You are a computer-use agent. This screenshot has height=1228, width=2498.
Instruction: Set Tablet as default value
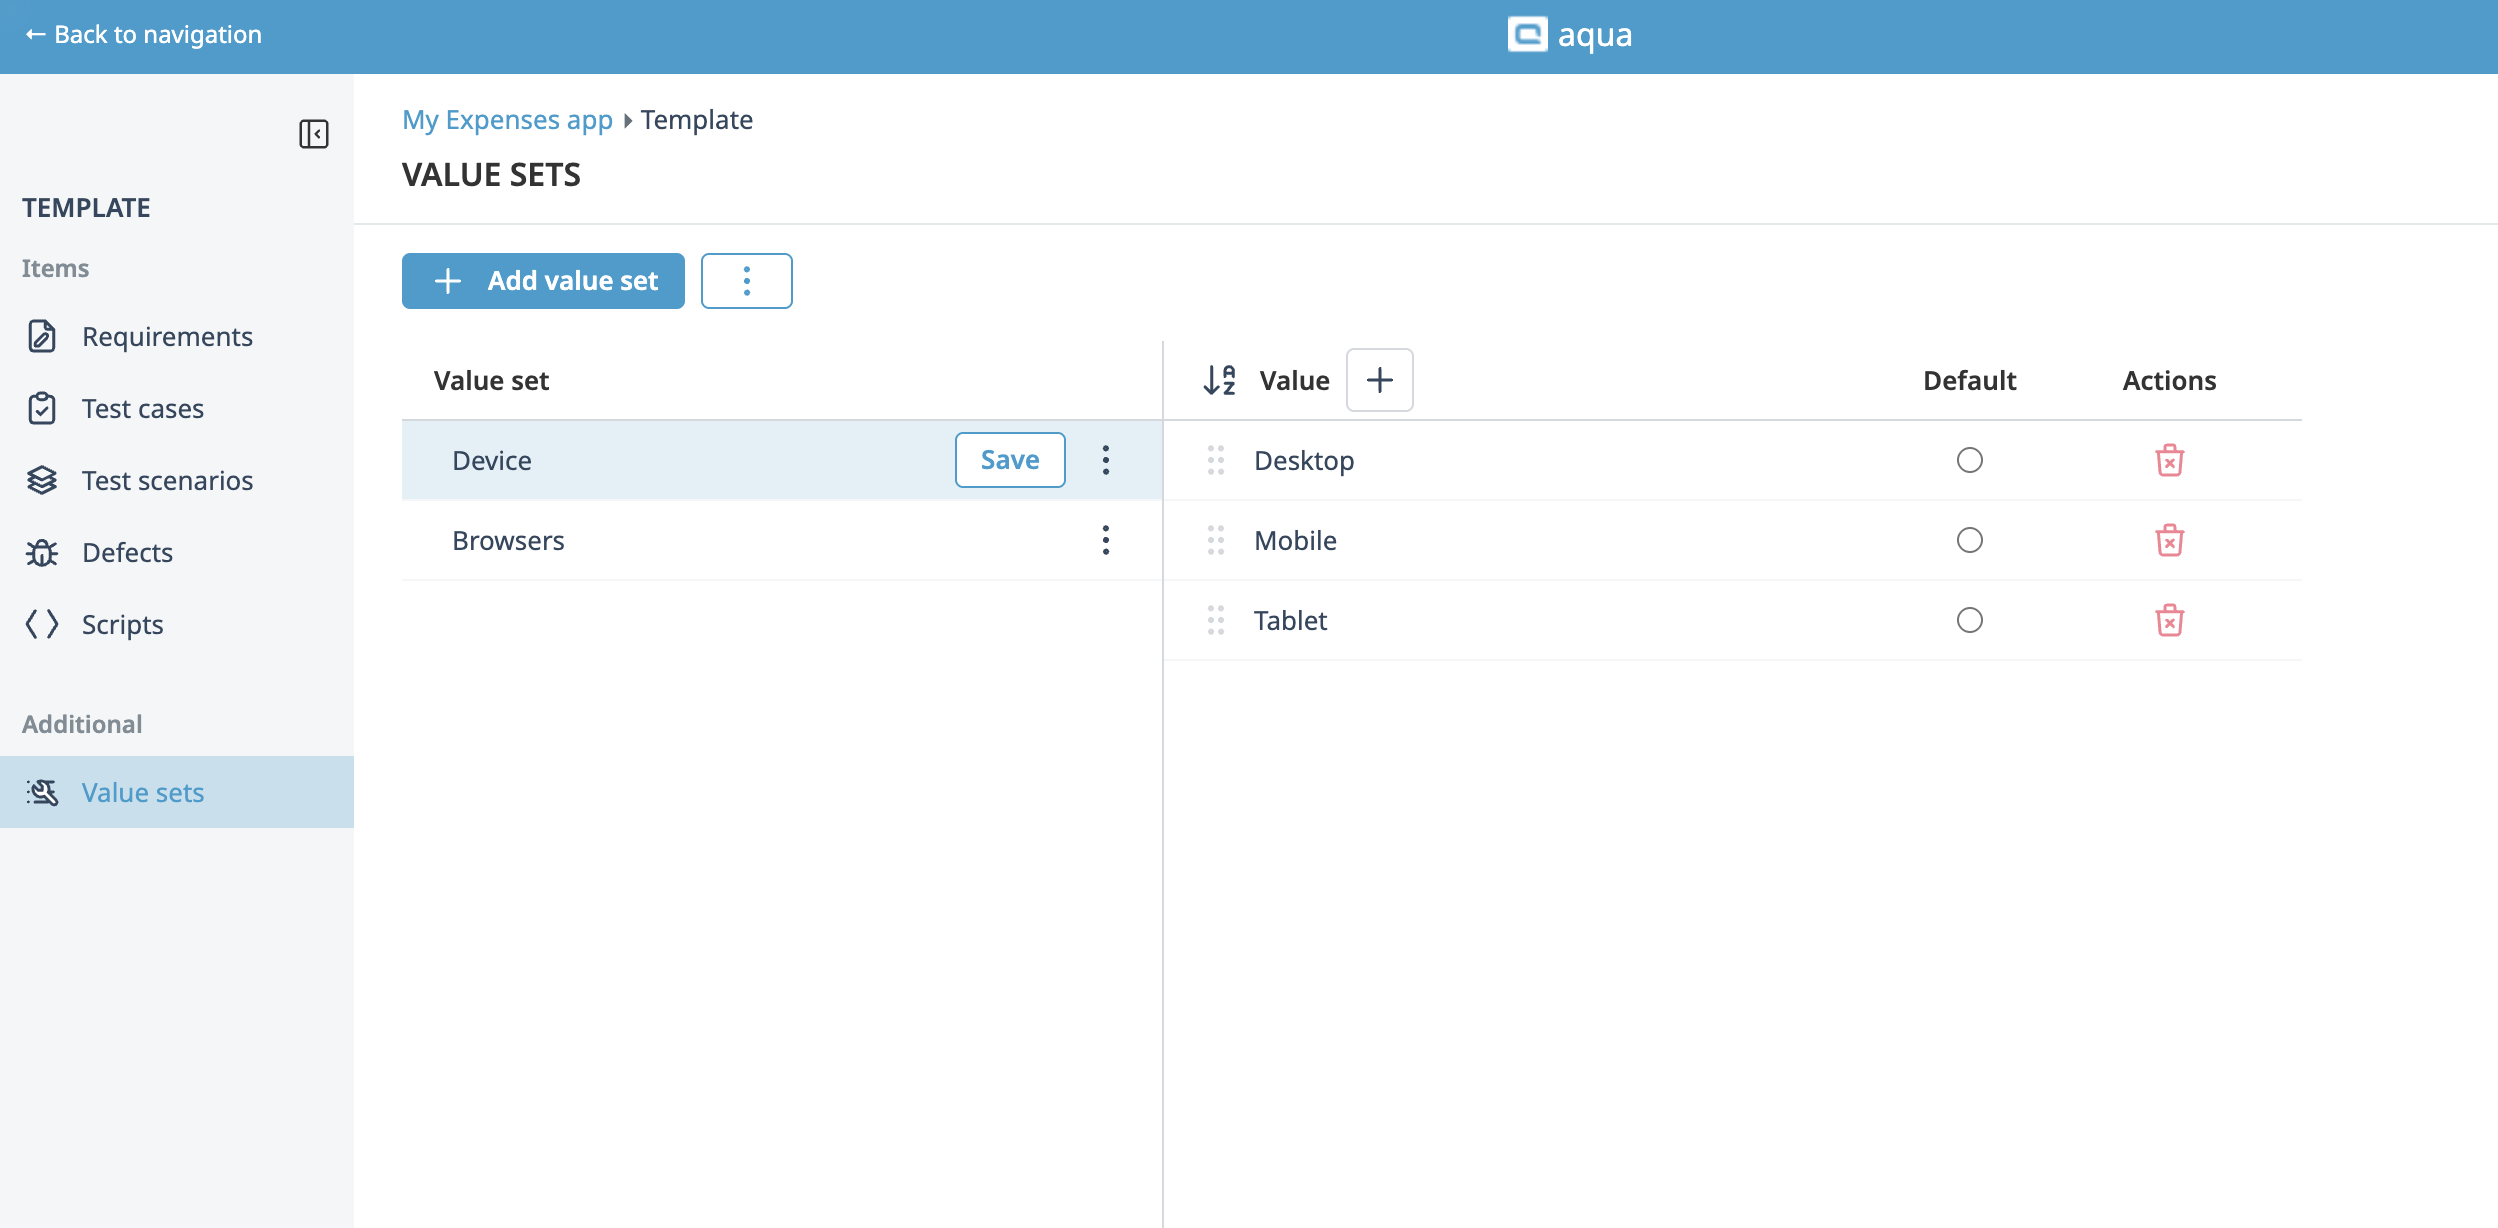tap(1969, 620)
